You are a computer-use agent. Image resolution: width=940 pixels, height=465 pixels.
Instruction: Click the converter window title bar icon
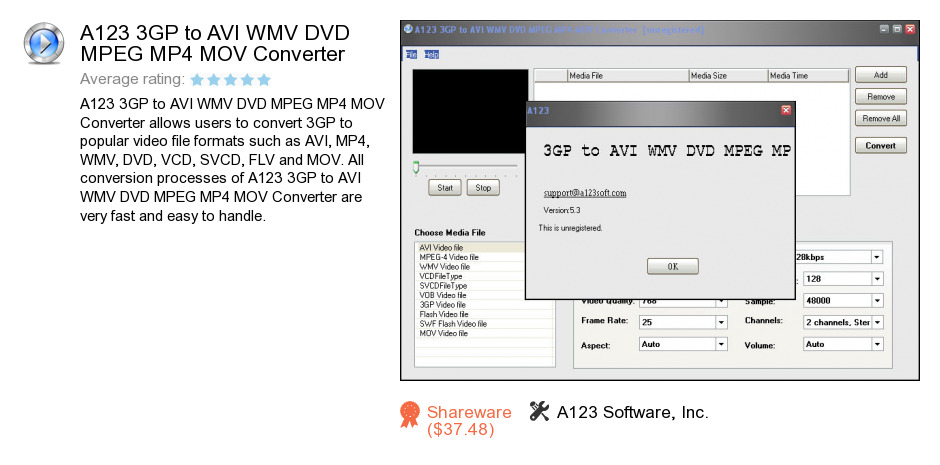click(x=408, y=29)
